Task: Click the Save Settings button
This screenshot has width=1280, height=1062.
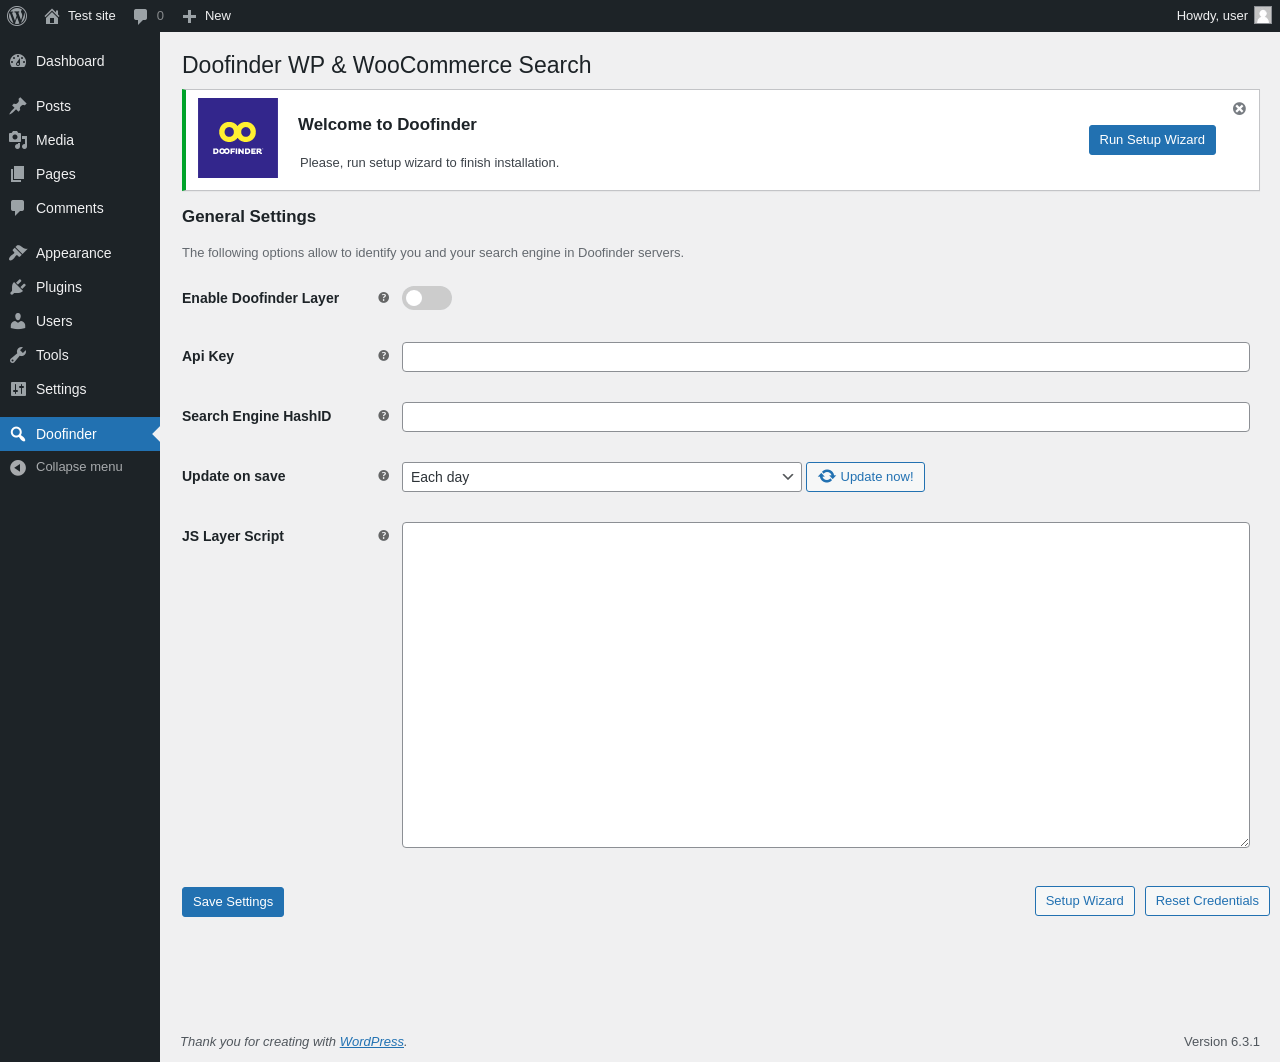Action: click(233, 902)
